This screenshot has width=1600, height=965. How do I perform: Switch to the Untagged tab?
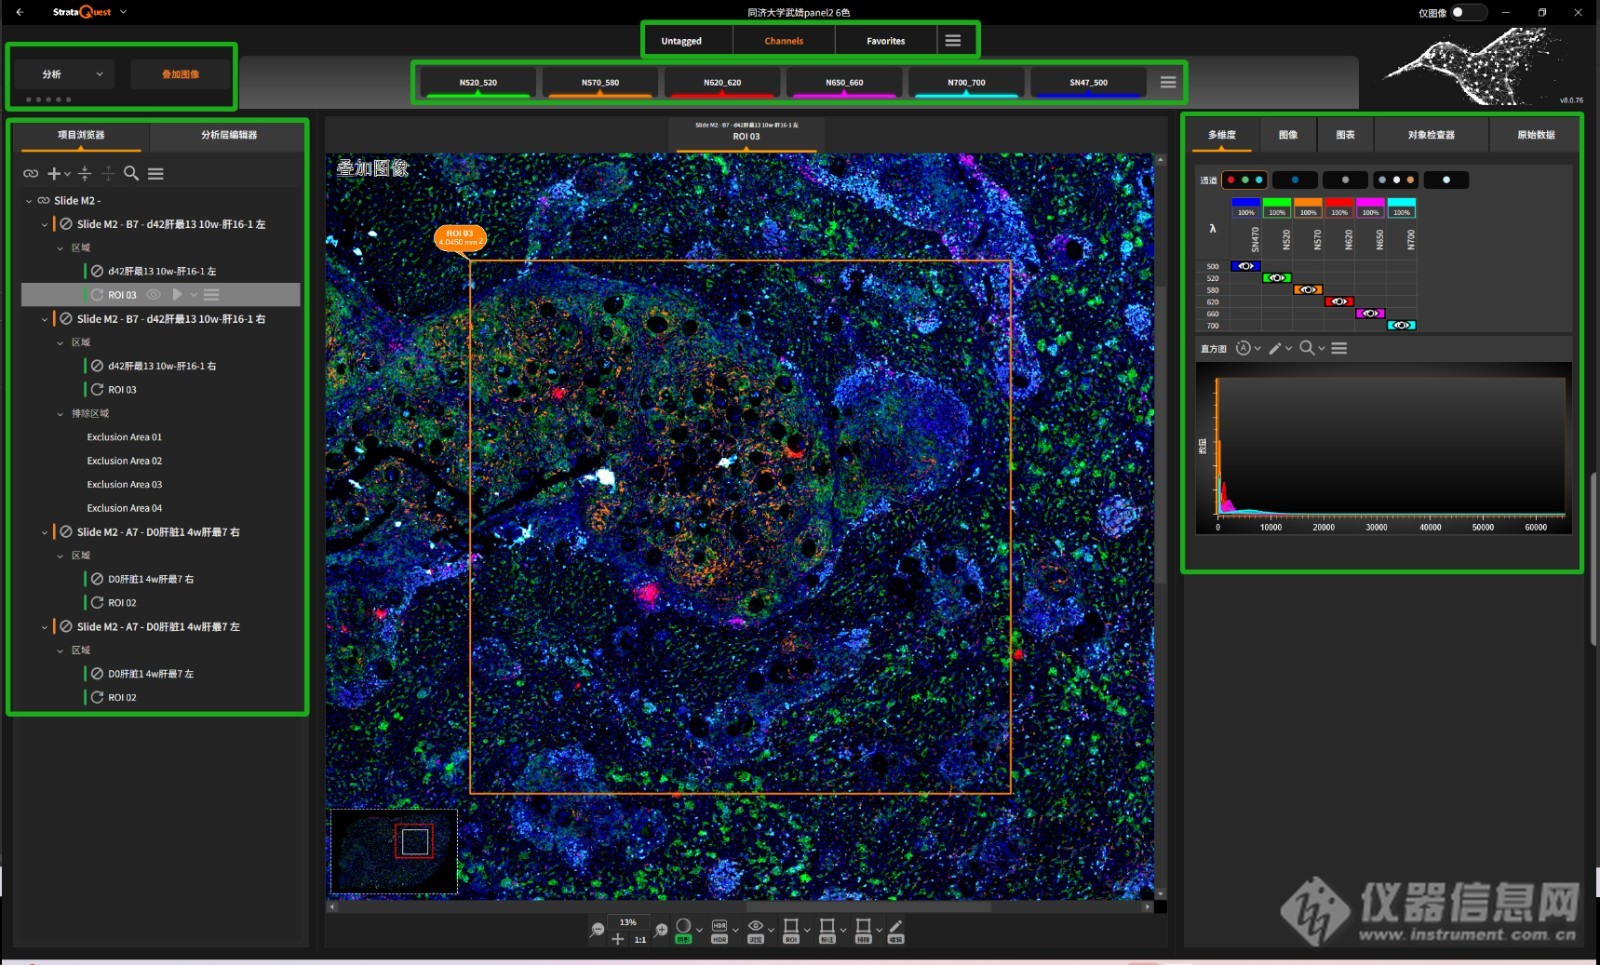[681, 41]
